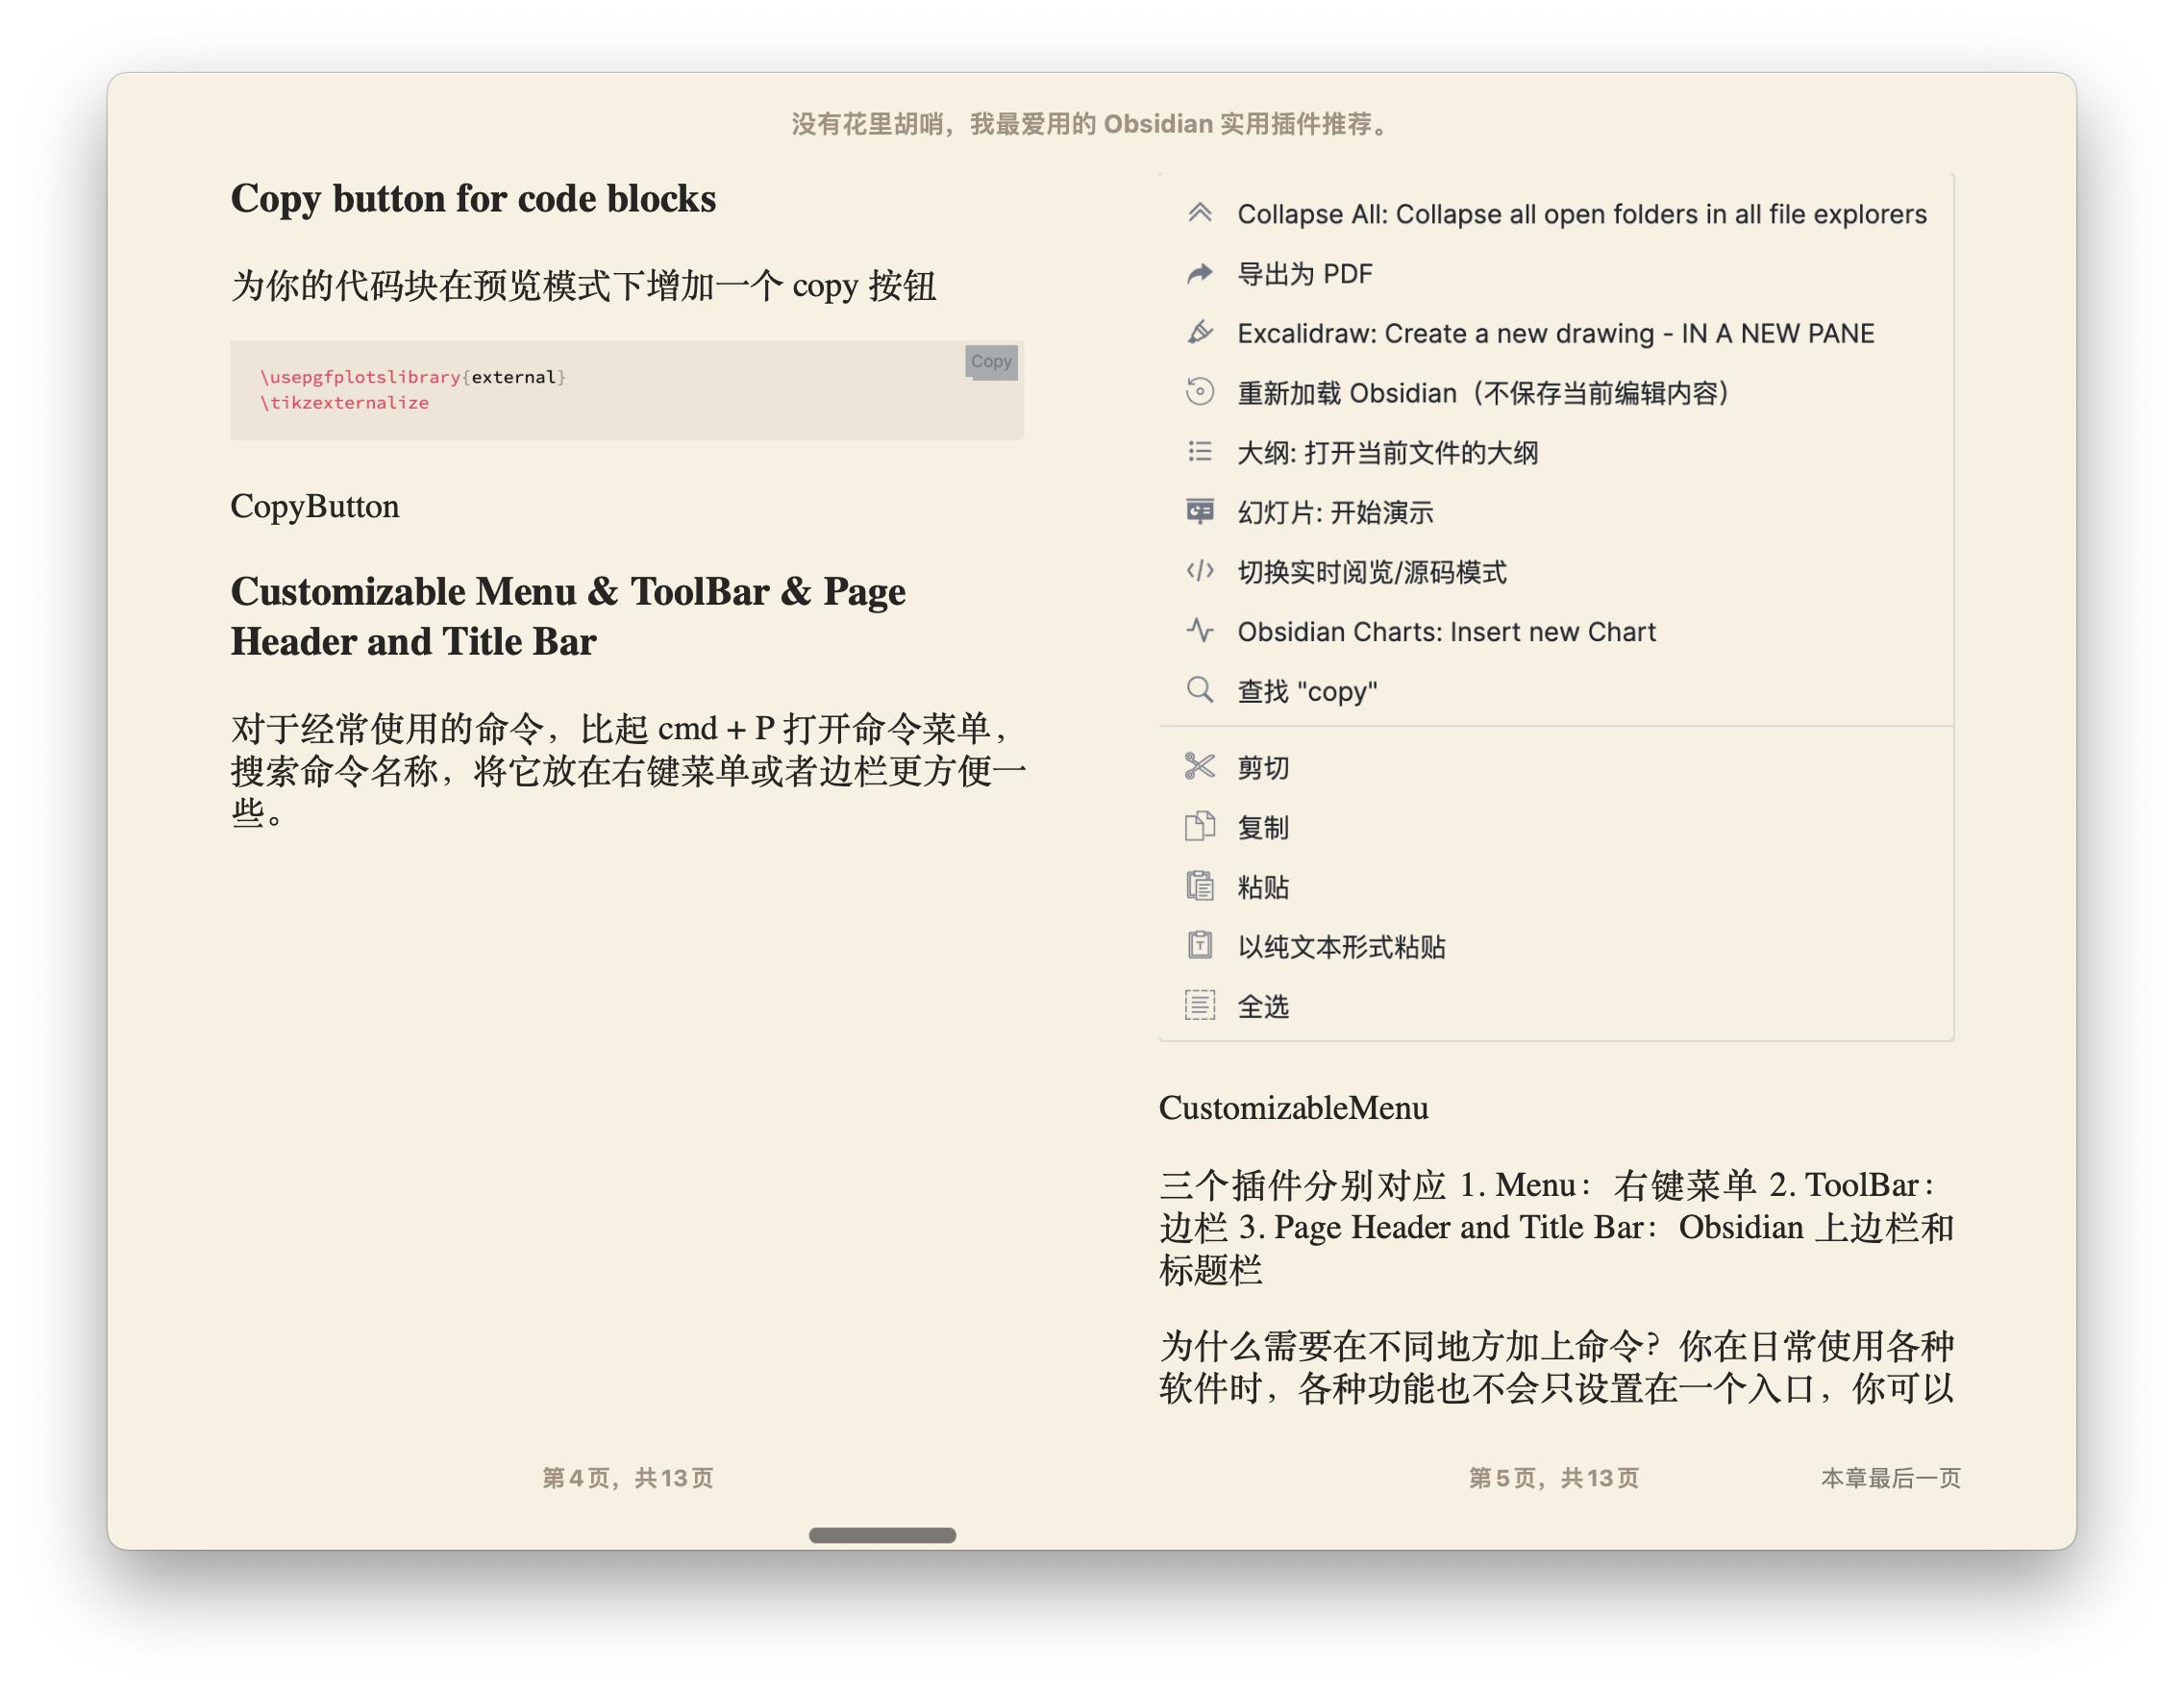Click the paste clipboard icon
The width and height of the screenshot is (2184, 1692).
1200,886
